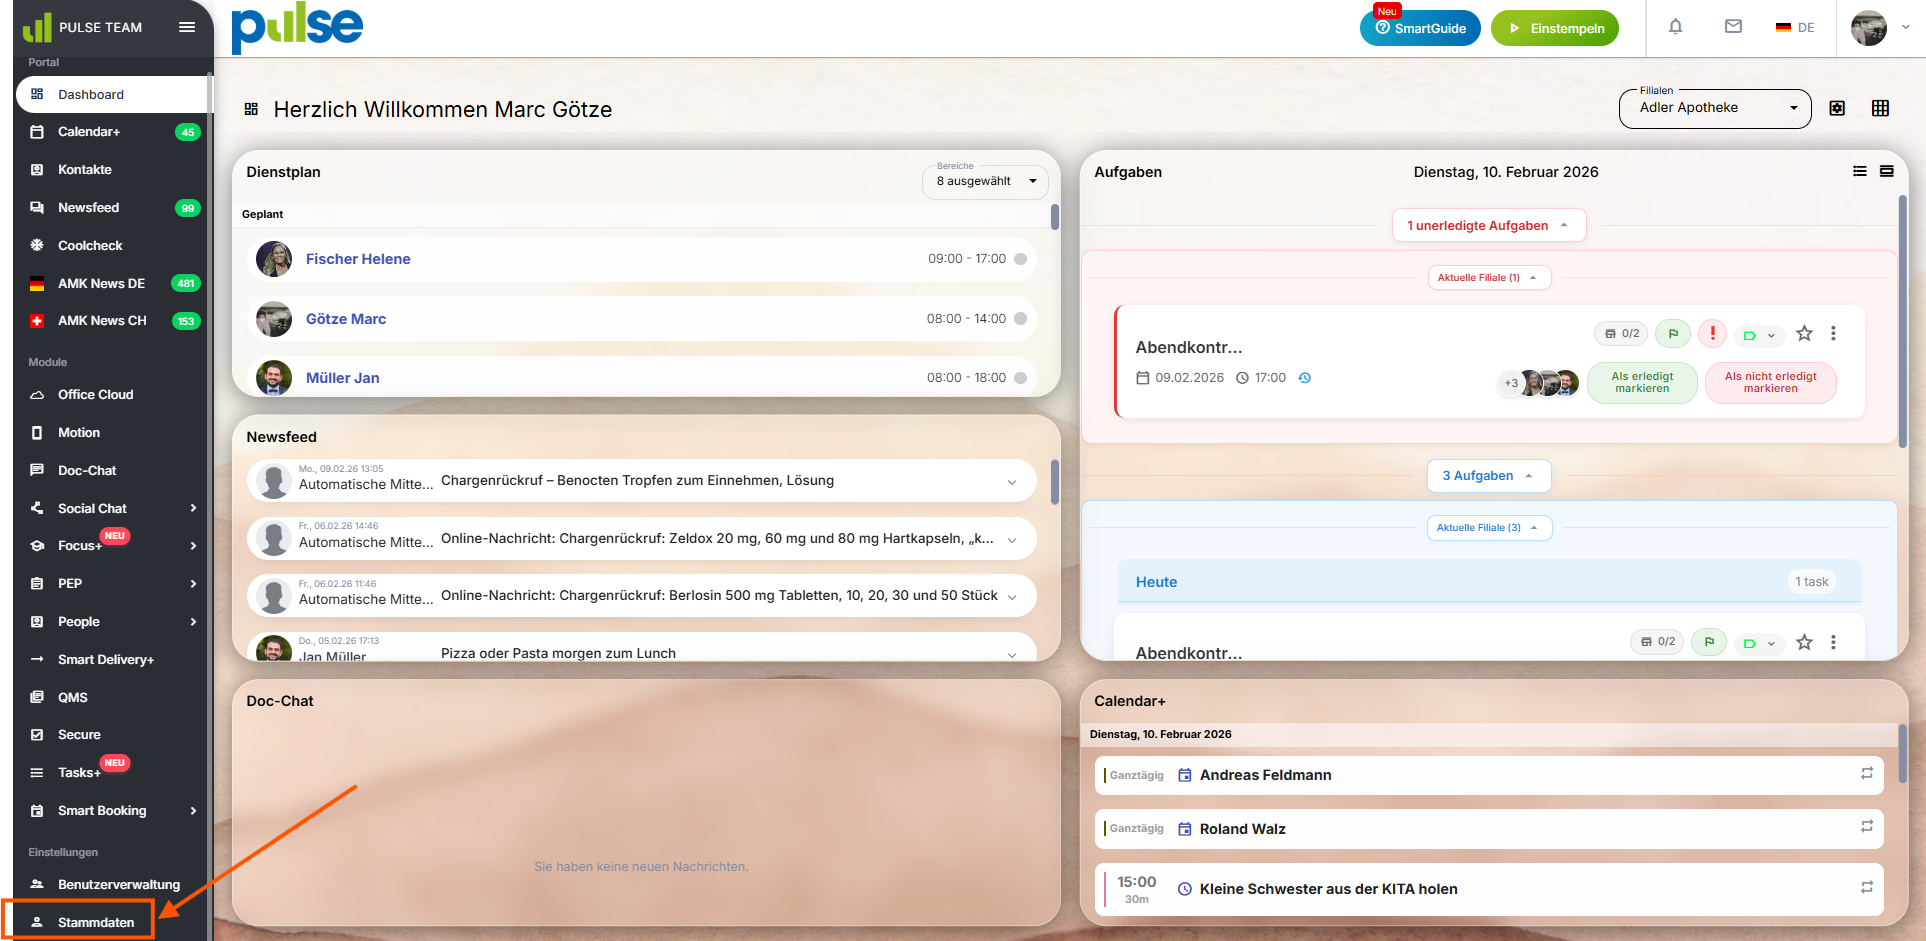
Task: Click the Smart Delivery+ arrow icon
Action: click(x=37, y=660)
